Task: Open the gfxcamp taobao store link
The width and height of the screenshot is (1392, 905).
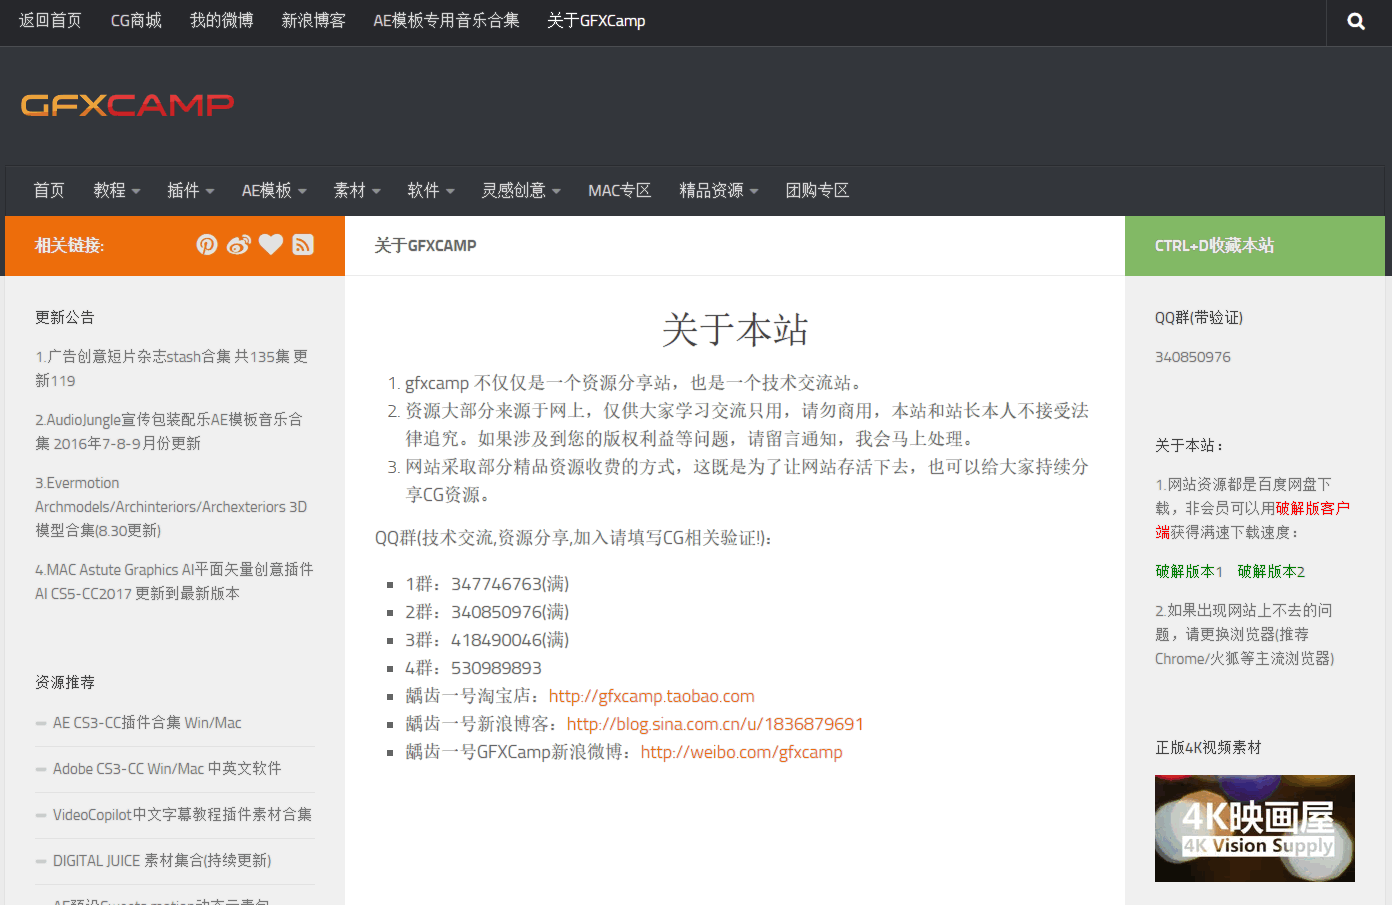Action: pos(651,696)
